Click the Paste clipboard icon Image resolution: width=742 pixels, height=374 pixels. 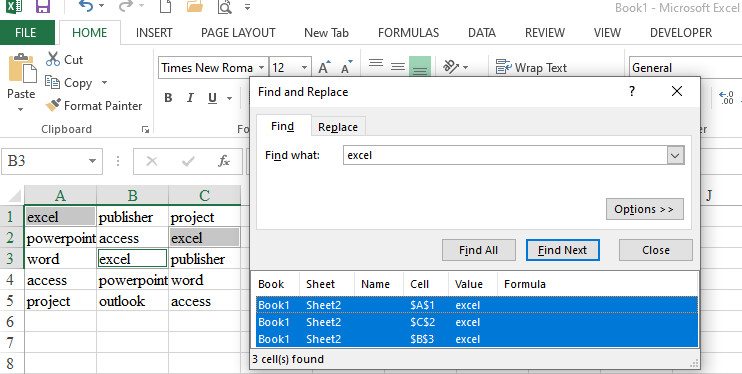point(22,69)
